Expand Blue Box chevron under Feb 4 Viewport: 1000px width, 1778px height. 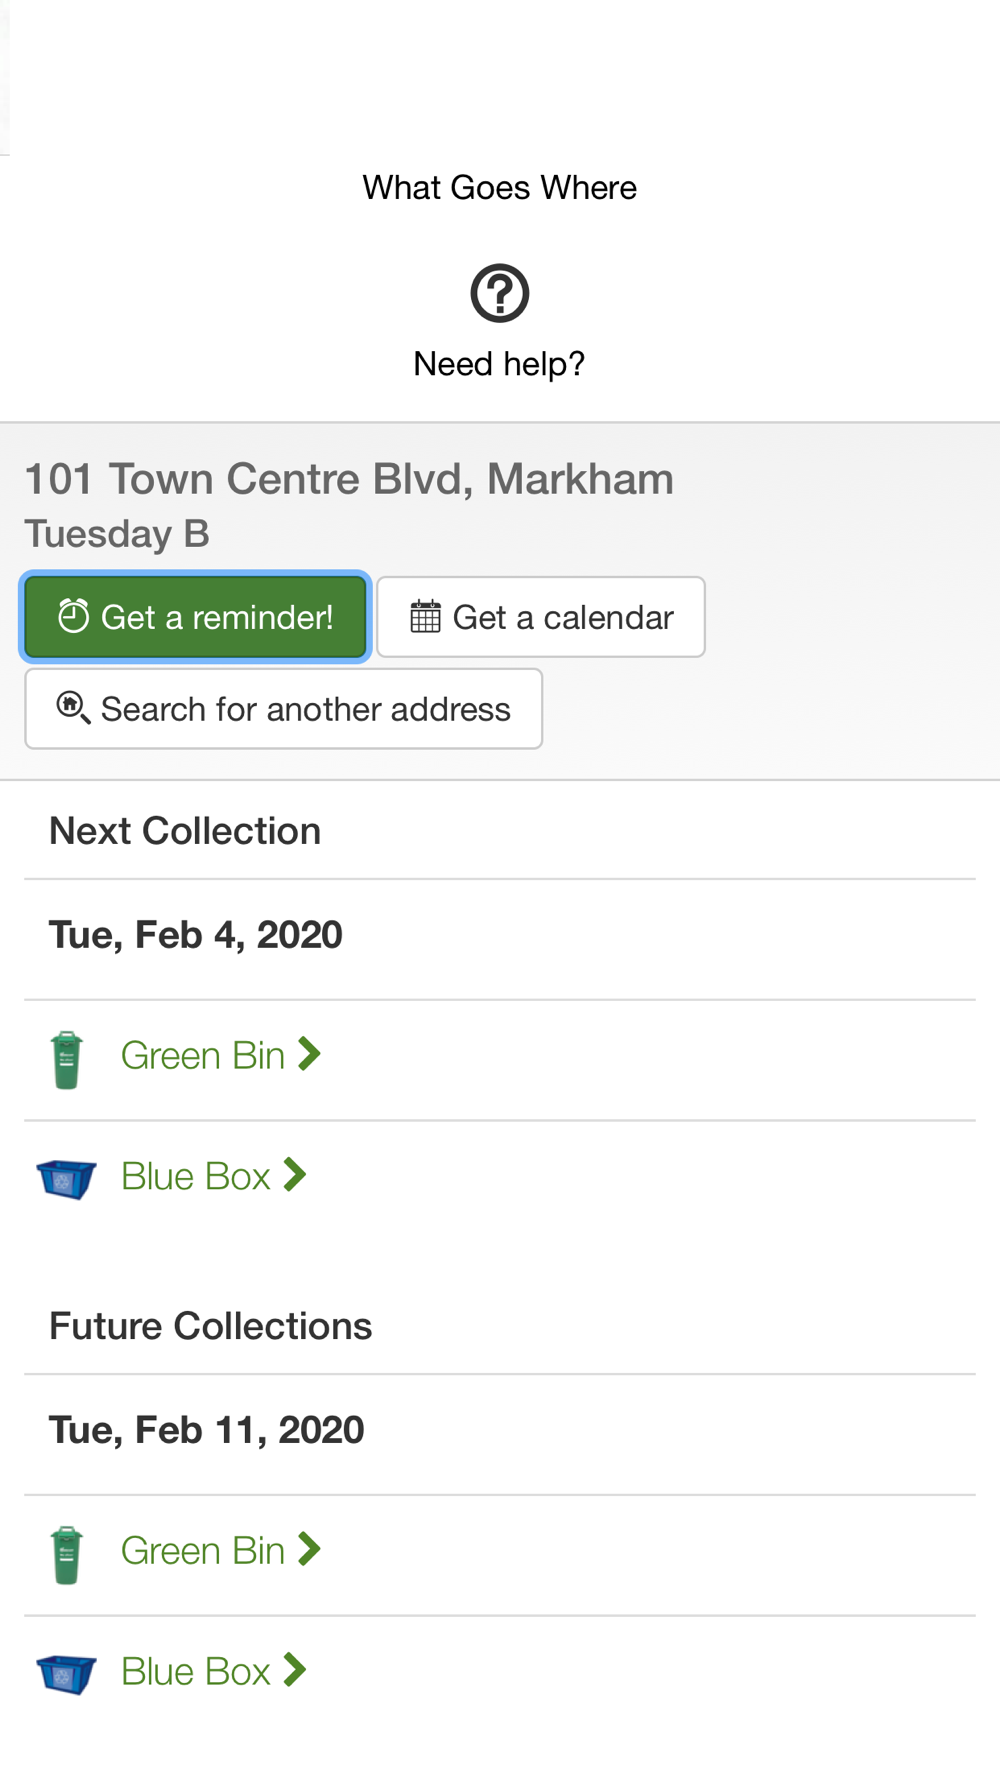tap(294, 1175)
